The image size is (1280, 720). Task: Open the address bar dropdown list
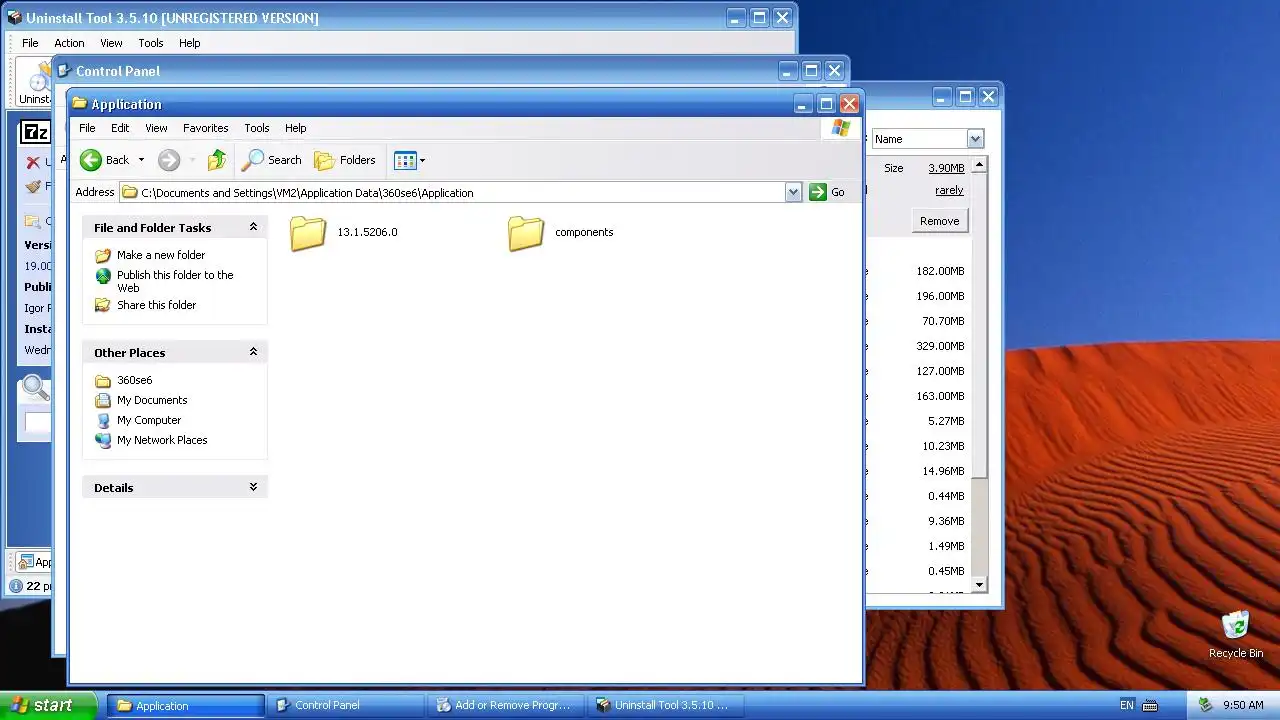pos(793,192)
